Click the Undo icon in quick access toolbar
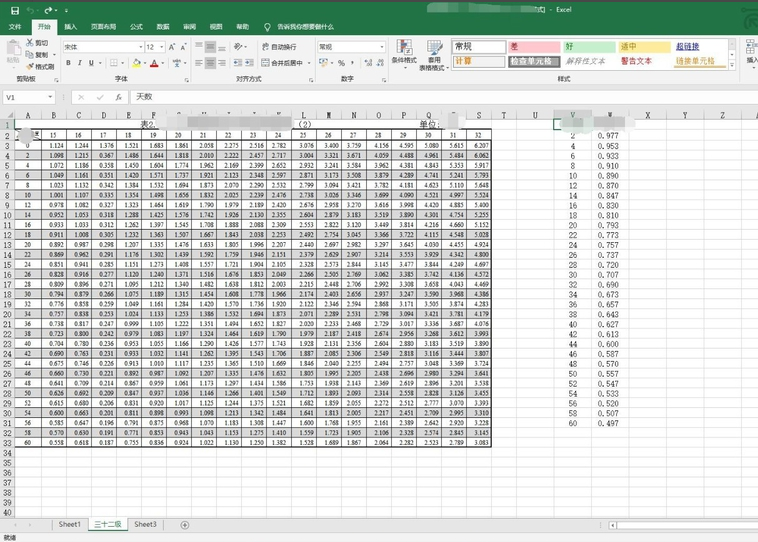 coord(30,10)
